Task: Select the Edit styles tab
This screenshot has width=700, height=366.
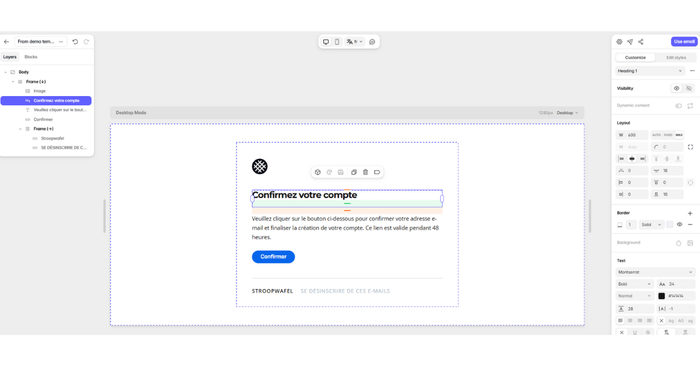Action: [676, 58]
